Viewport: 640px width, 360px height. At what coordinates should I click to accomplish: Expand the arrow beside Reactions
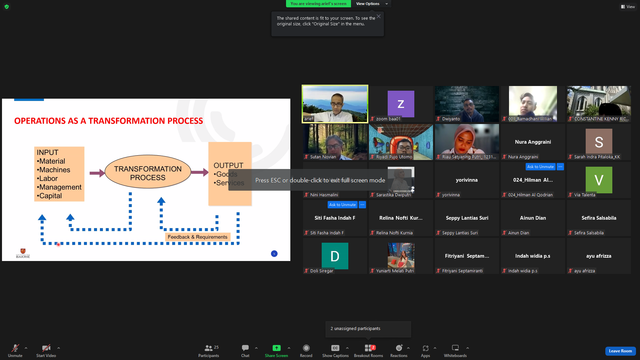click(408, 348)
